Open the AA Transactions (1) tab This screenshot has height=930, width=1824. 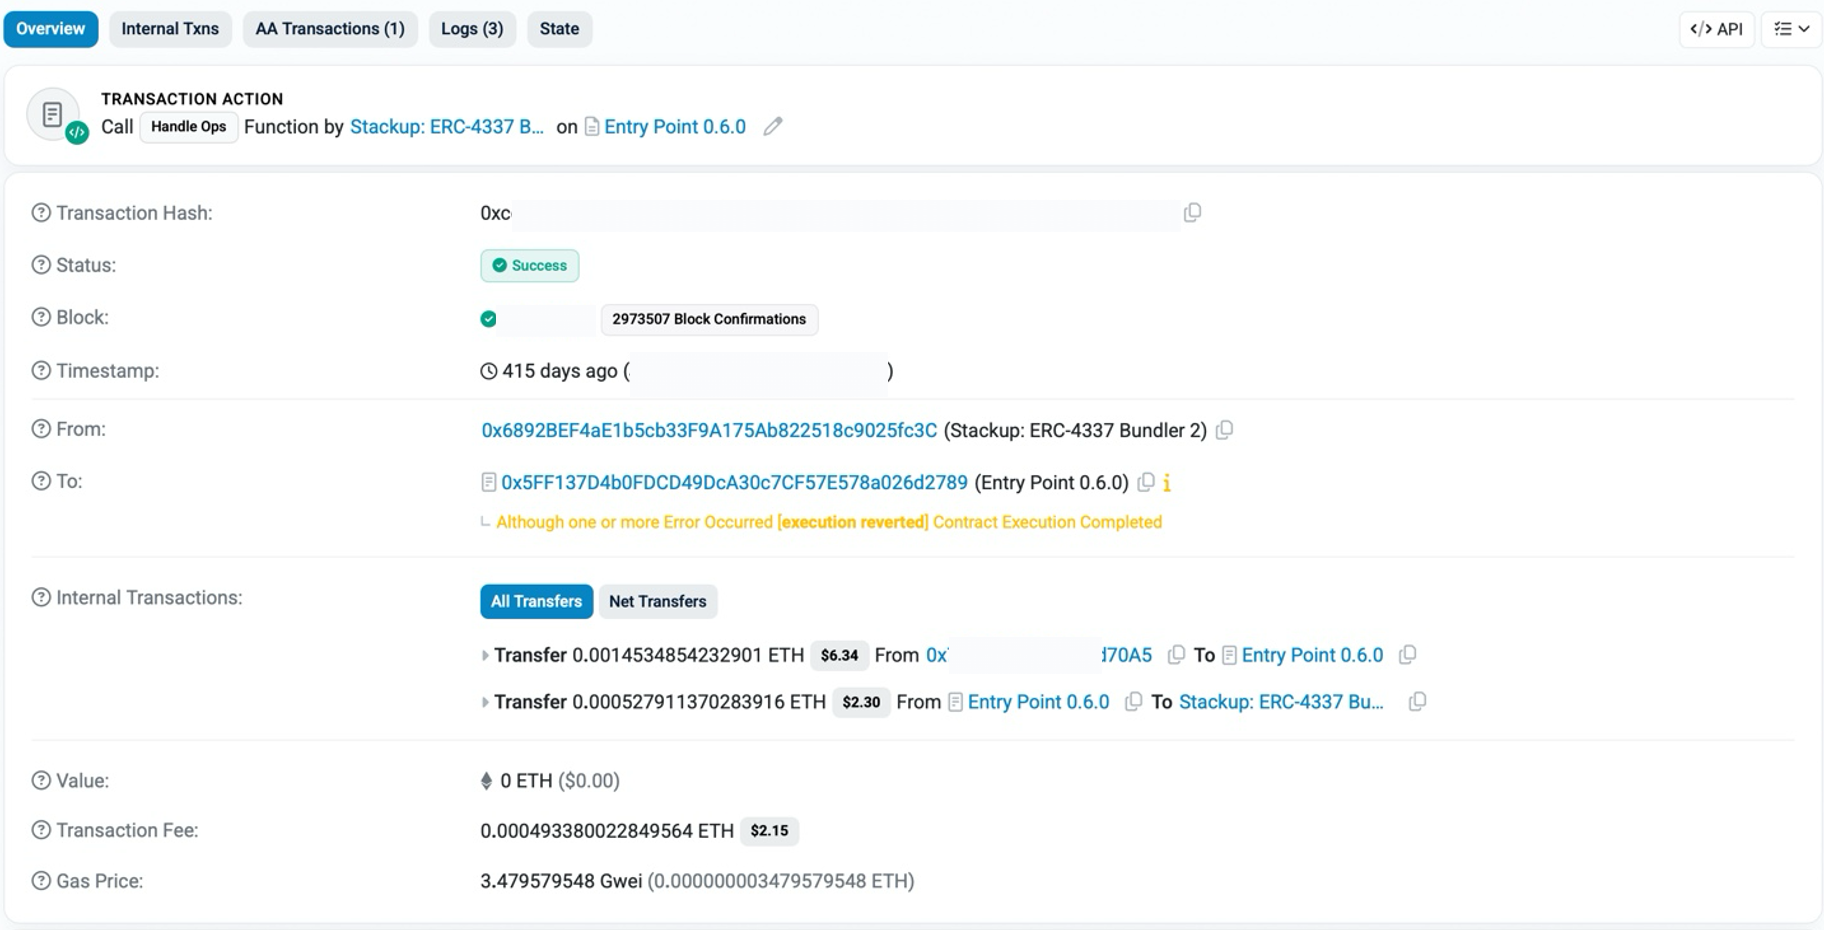[x=330, y=29]
